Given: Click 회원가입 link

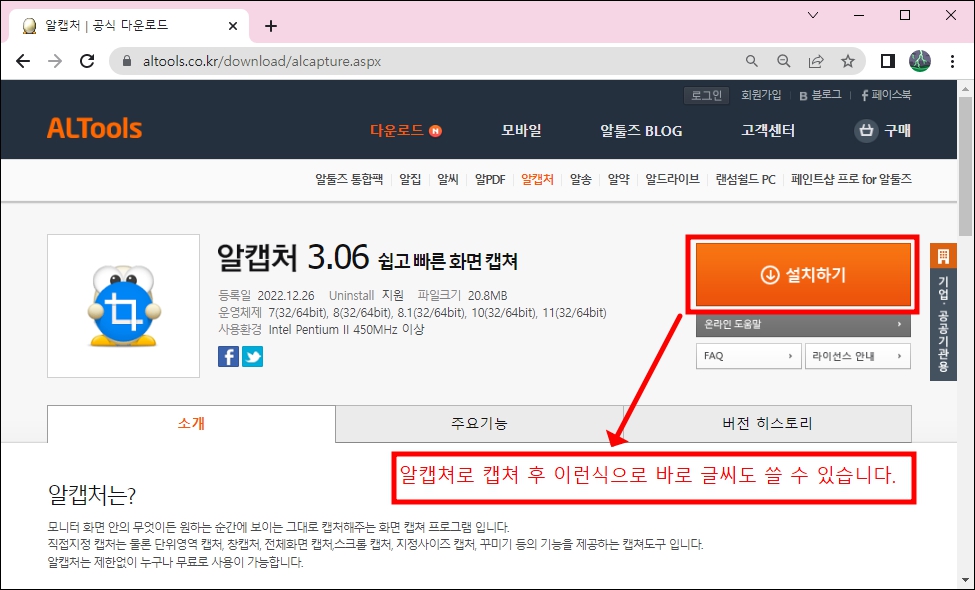Looking at the screenshot, I should point(761,95).
